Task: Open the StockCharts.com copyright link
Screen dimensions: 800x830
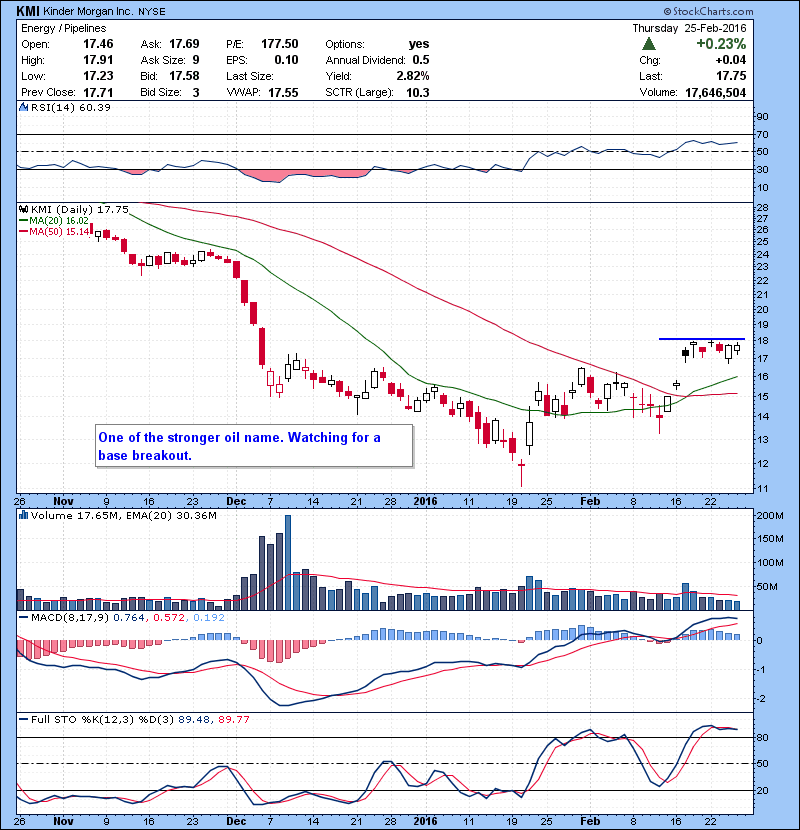Action: point(708,11)
